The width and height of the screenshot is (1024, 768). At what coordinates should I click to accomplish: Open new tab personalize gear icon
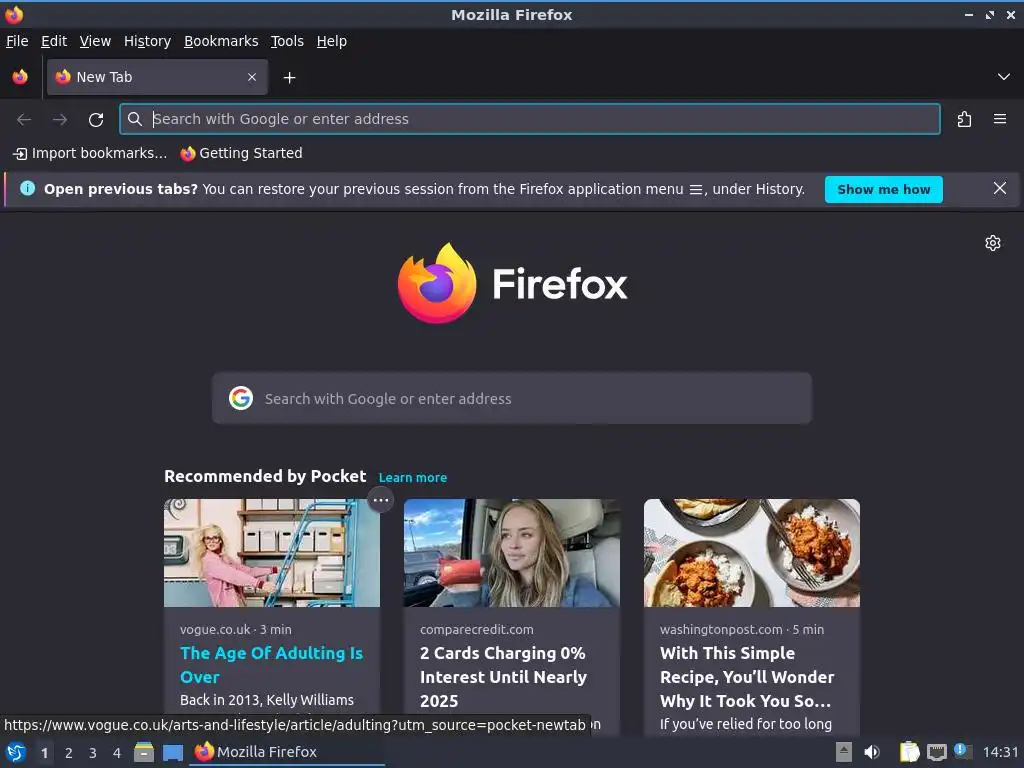[993, 243]
